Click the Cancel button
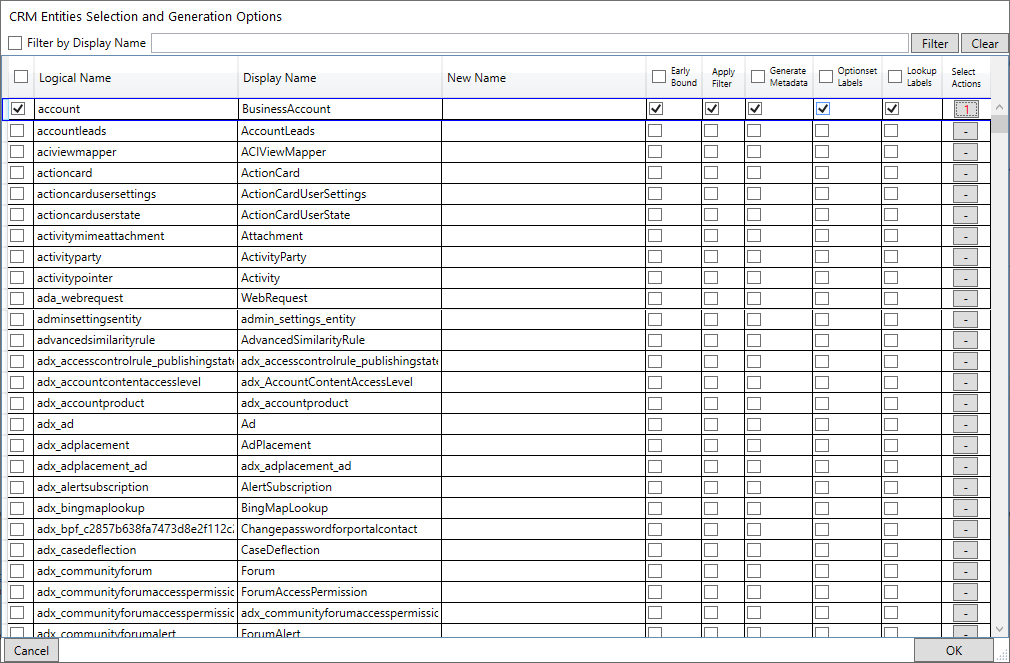1010x663 pixels. 31,650
